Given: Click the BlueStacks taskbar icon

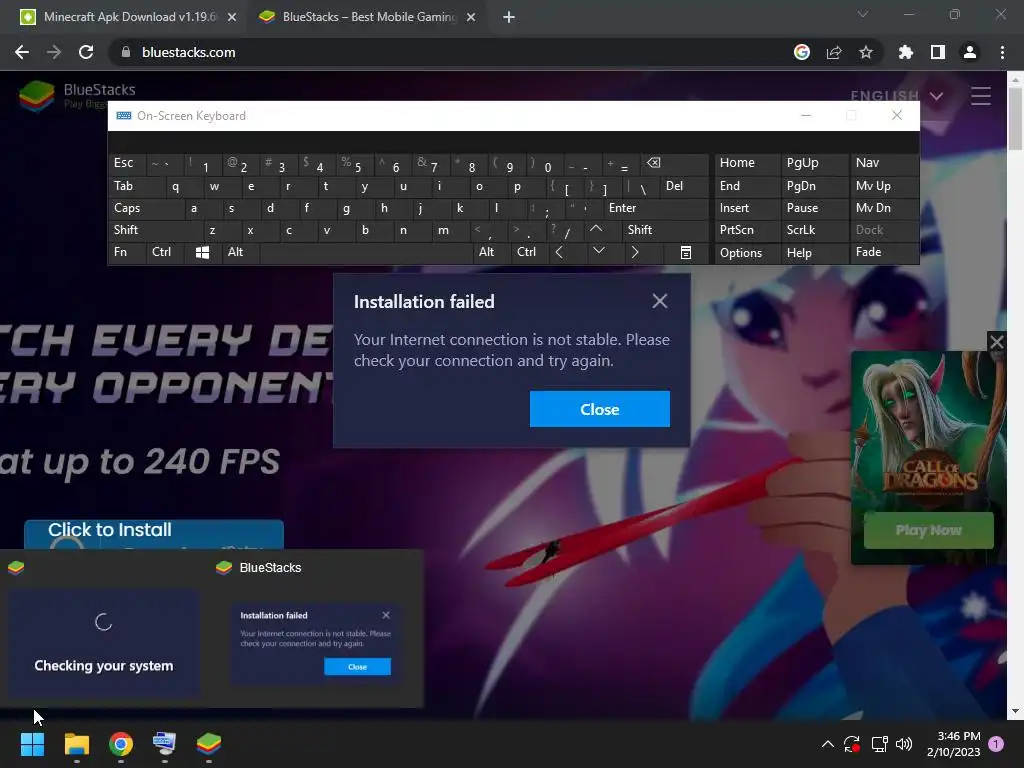Looking at the screenshot, I should (x=209, y=744).
